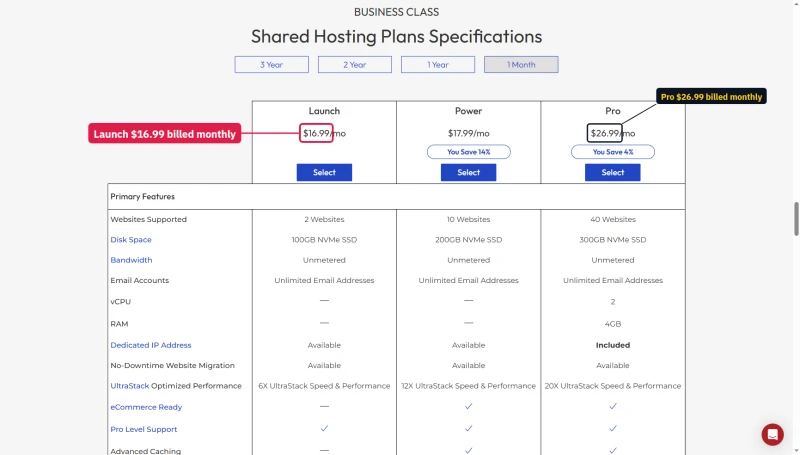This screenshot has width=800, height=455.
Task: Click the Shared Hosting Plans Specifications heading
Action: pos(396,37)
